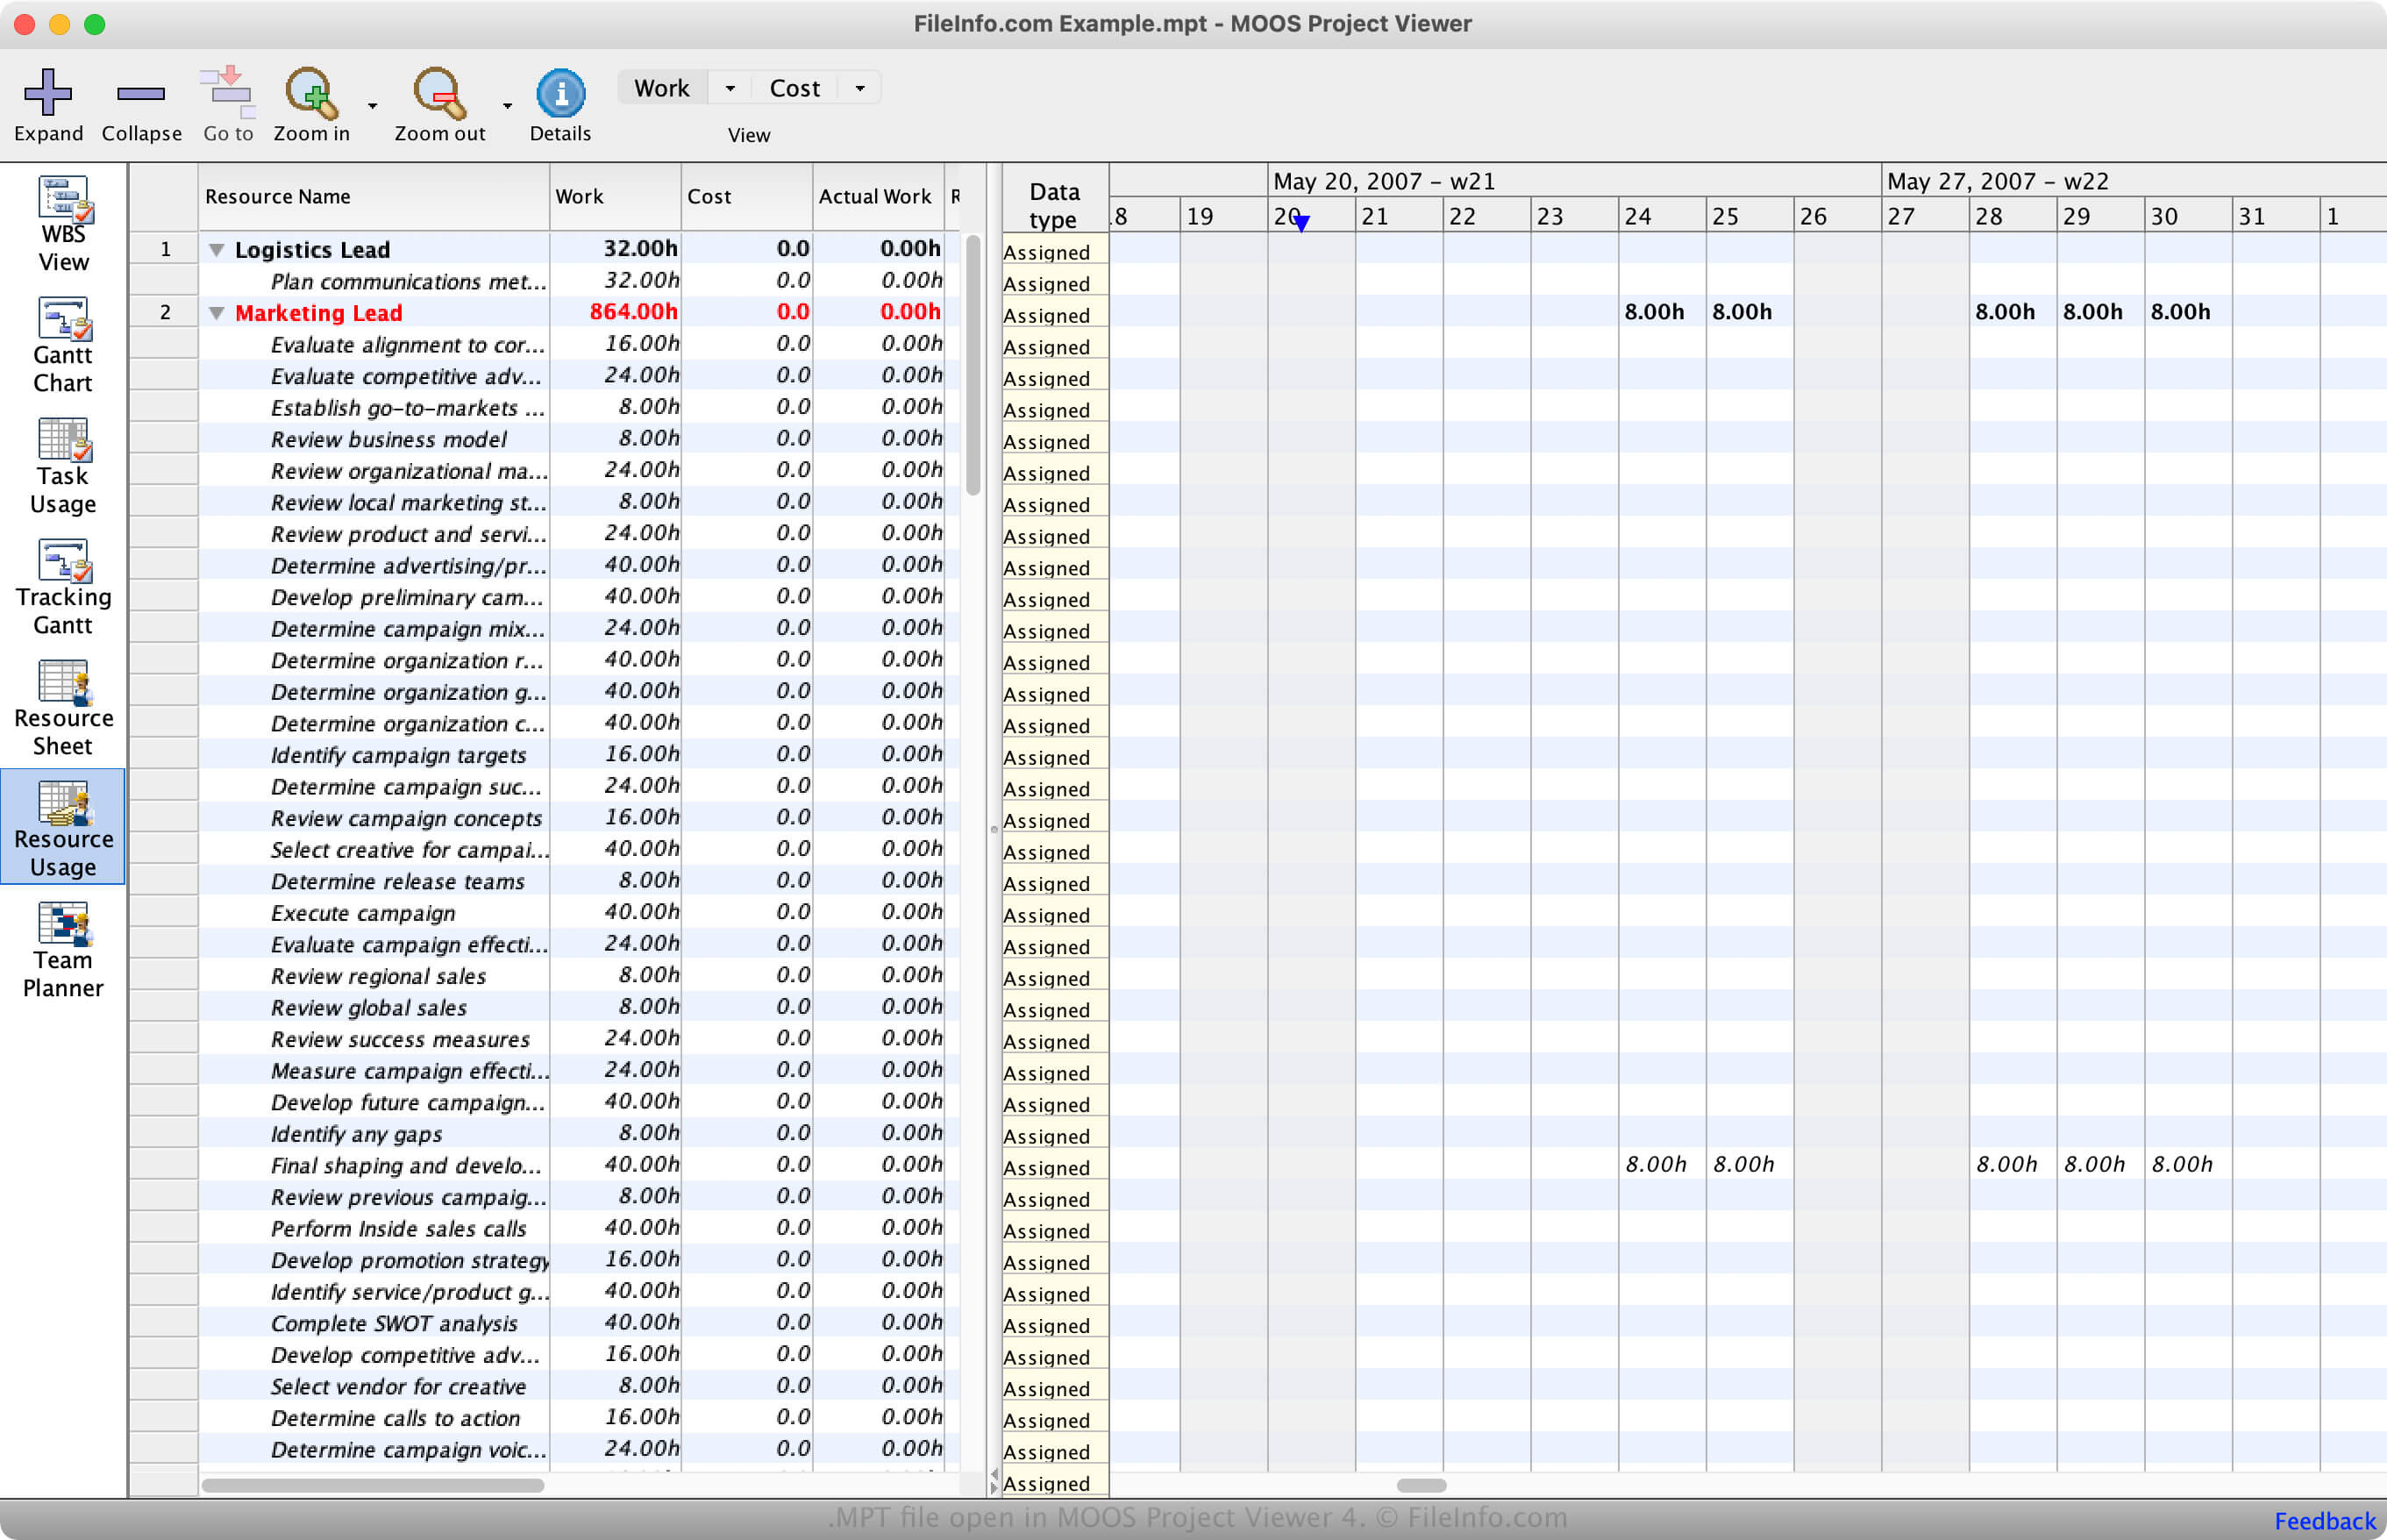Switch to WBS View
This screenshot has width=2387, height=1540.
(x=63, y=224)
